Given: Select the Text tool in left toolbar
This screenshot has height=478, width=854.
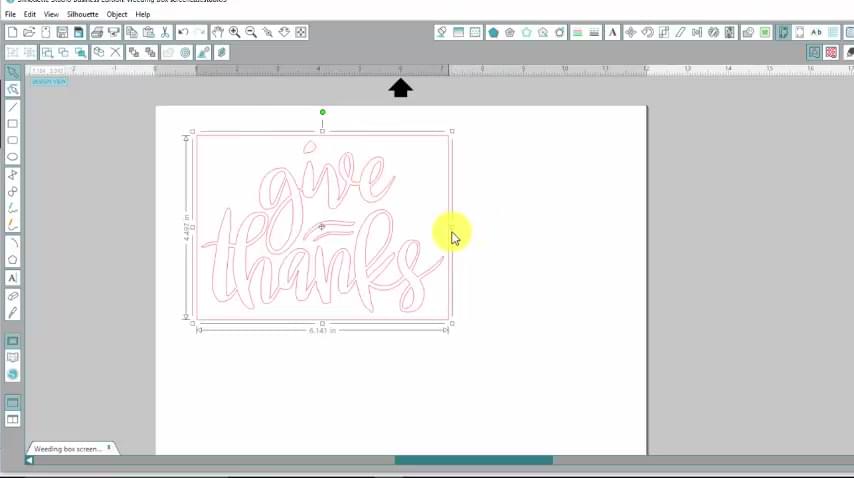Looking at the screenshot, I should pyautogui.click(x=13, y=278).
